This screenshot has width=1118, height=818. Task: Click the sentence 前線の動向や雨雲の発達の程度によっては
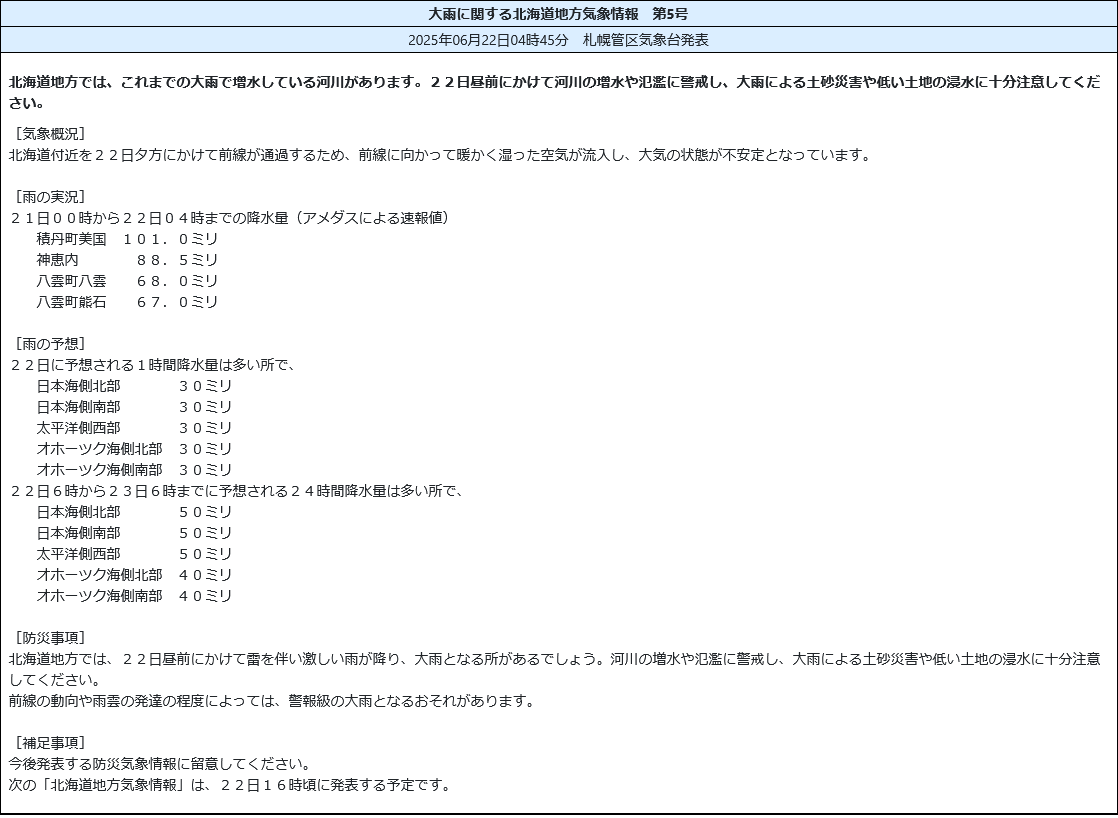point(272,701)
